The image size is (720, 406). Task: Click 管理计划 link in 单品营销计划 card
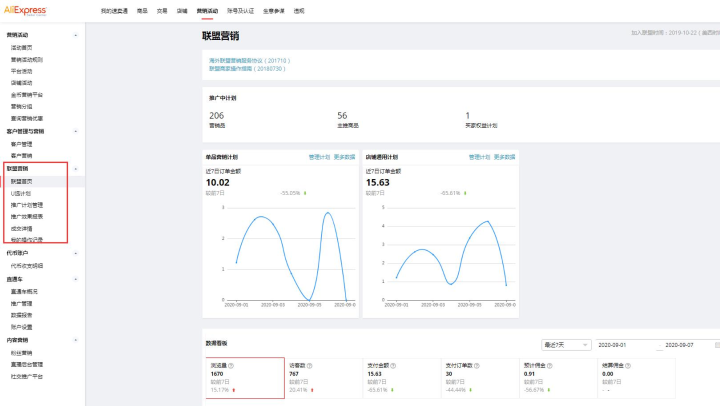[319, 157]
